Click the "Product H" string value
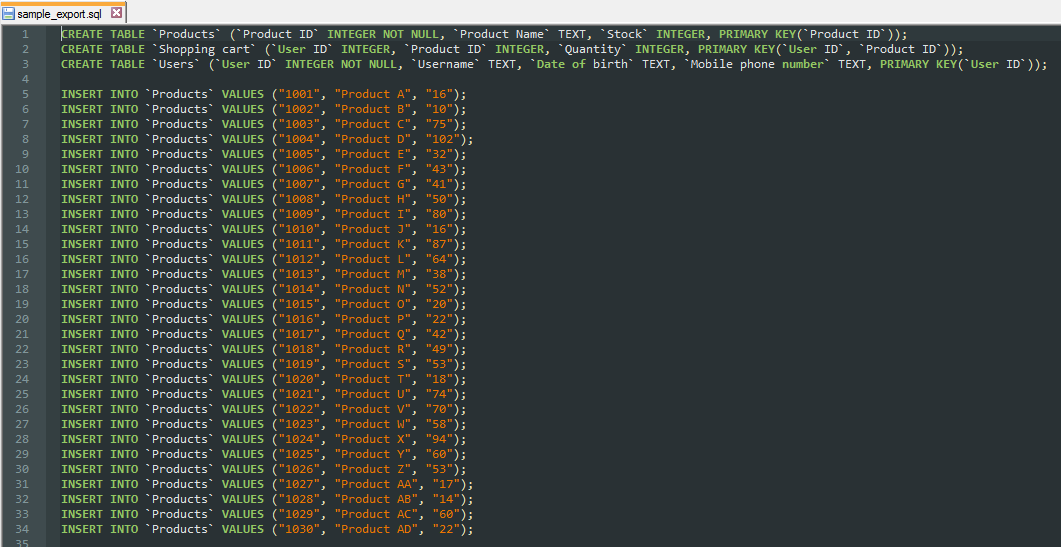The width and height of the screenshot is (1061, 547). [x=373, y=199]
